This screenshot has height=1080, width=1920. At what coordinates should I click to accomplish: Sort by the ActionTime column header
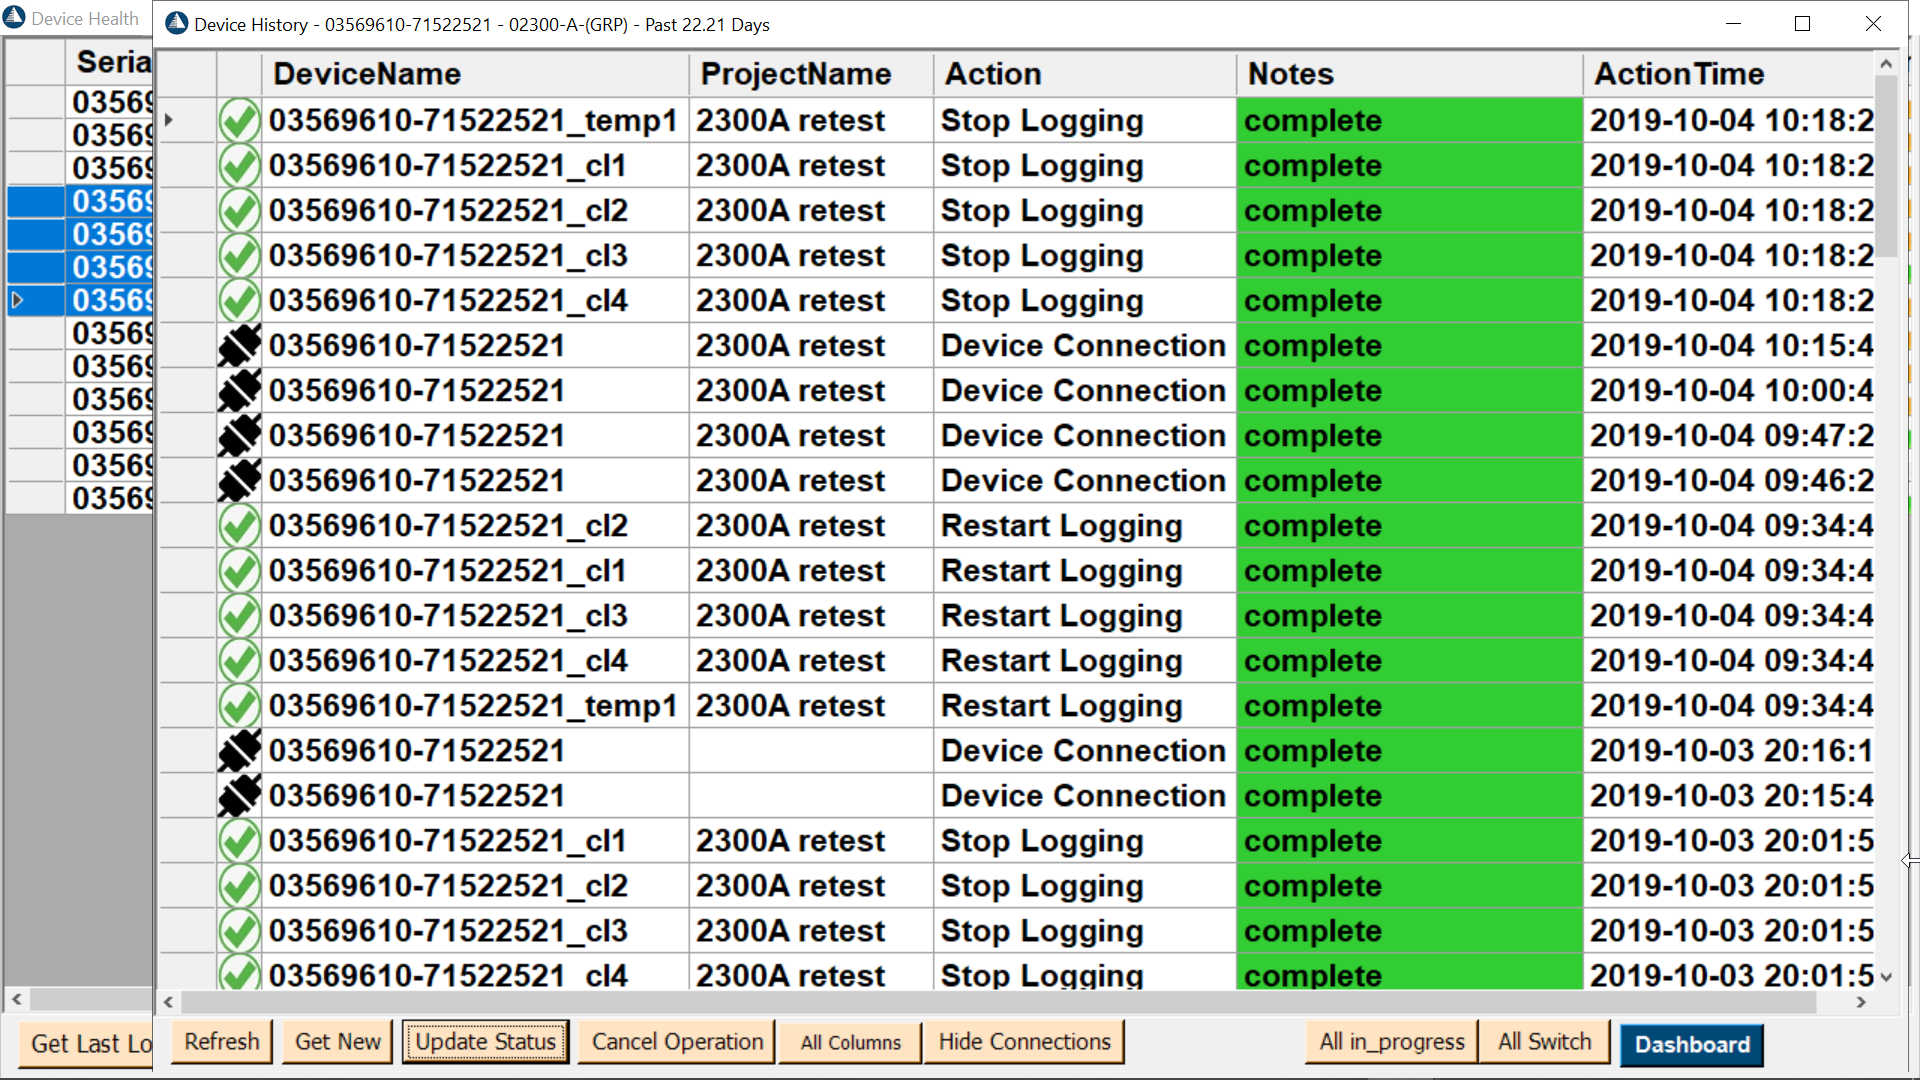coord(1678,74)
